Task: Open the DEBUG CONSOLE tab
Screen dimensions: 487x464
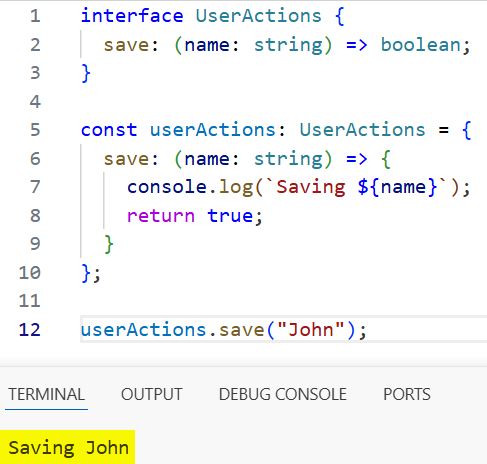Action: click(x=283, y=394)
